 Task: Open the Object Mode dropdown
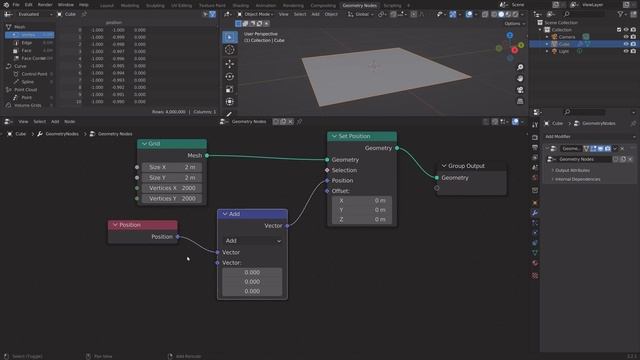pos(256,14)
